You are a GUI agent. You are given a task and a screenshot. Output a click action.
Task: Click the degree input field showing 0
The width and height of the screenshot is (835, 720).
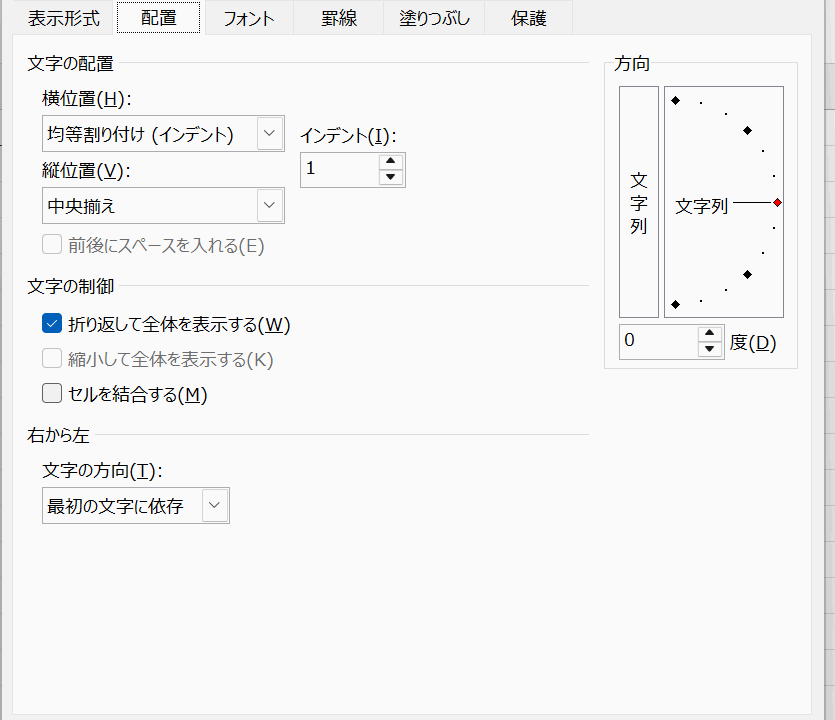point(656,341)
